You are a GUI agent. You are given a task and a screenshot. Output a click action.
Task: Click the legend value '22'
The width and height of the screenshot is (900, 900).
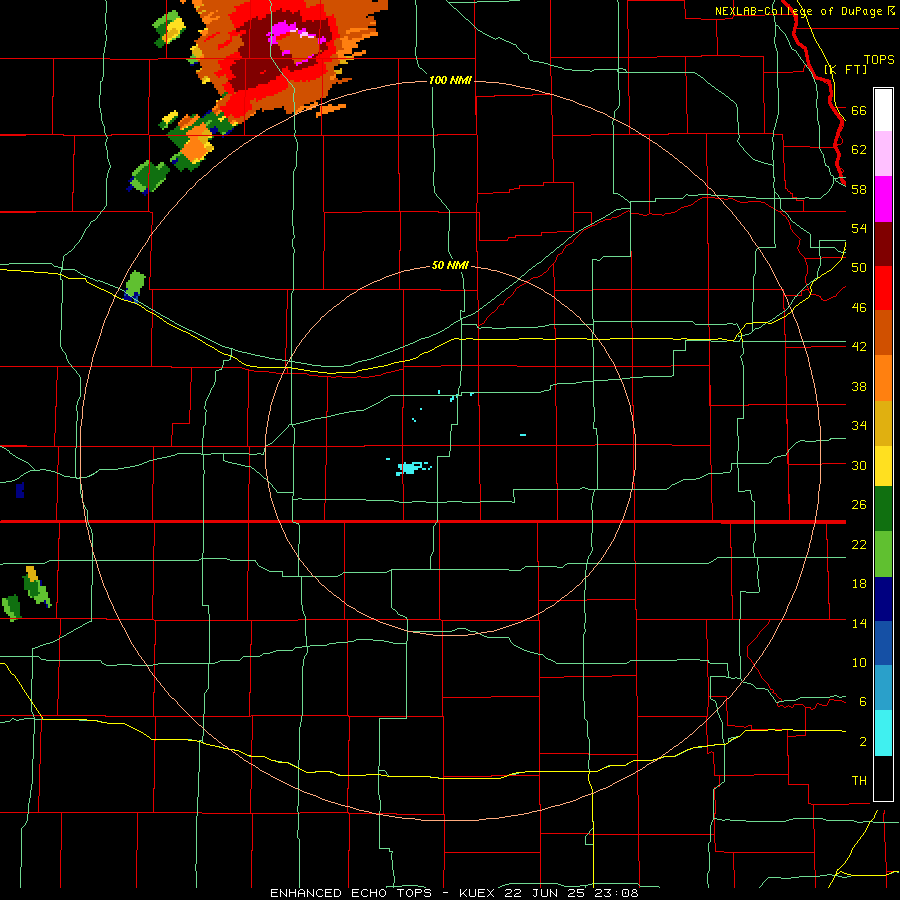(859, 544)
